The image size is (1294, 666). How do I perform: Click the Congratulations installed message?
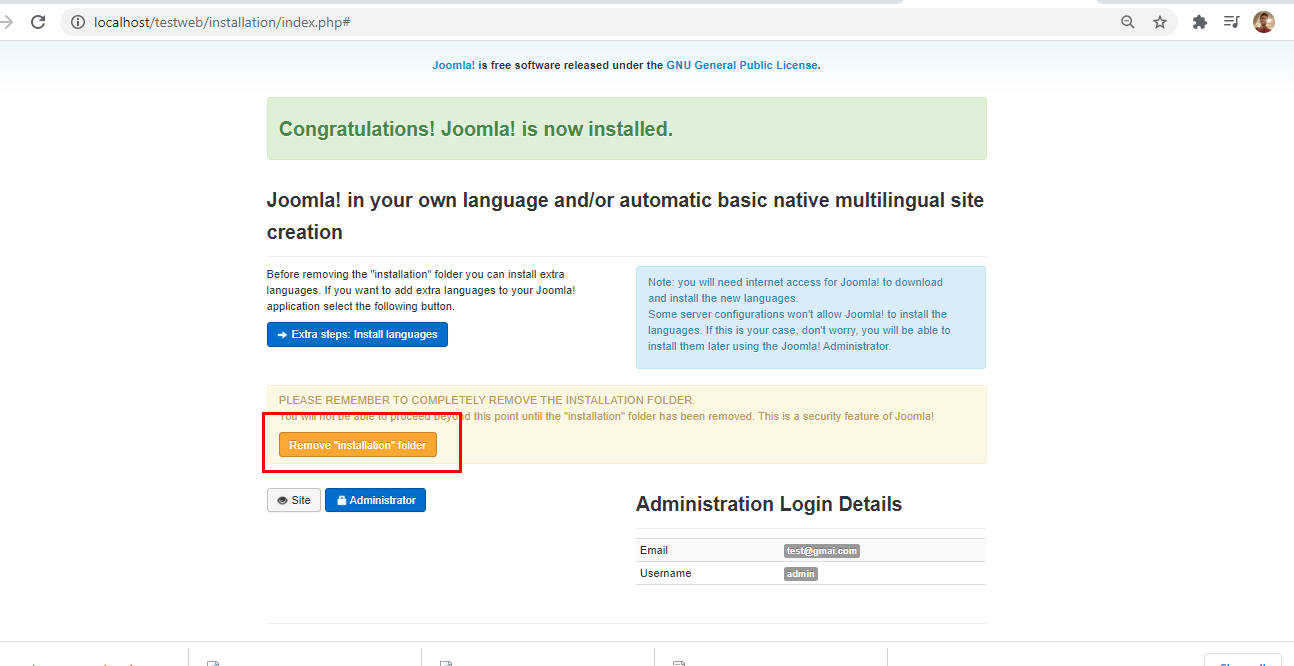(476, 129)
